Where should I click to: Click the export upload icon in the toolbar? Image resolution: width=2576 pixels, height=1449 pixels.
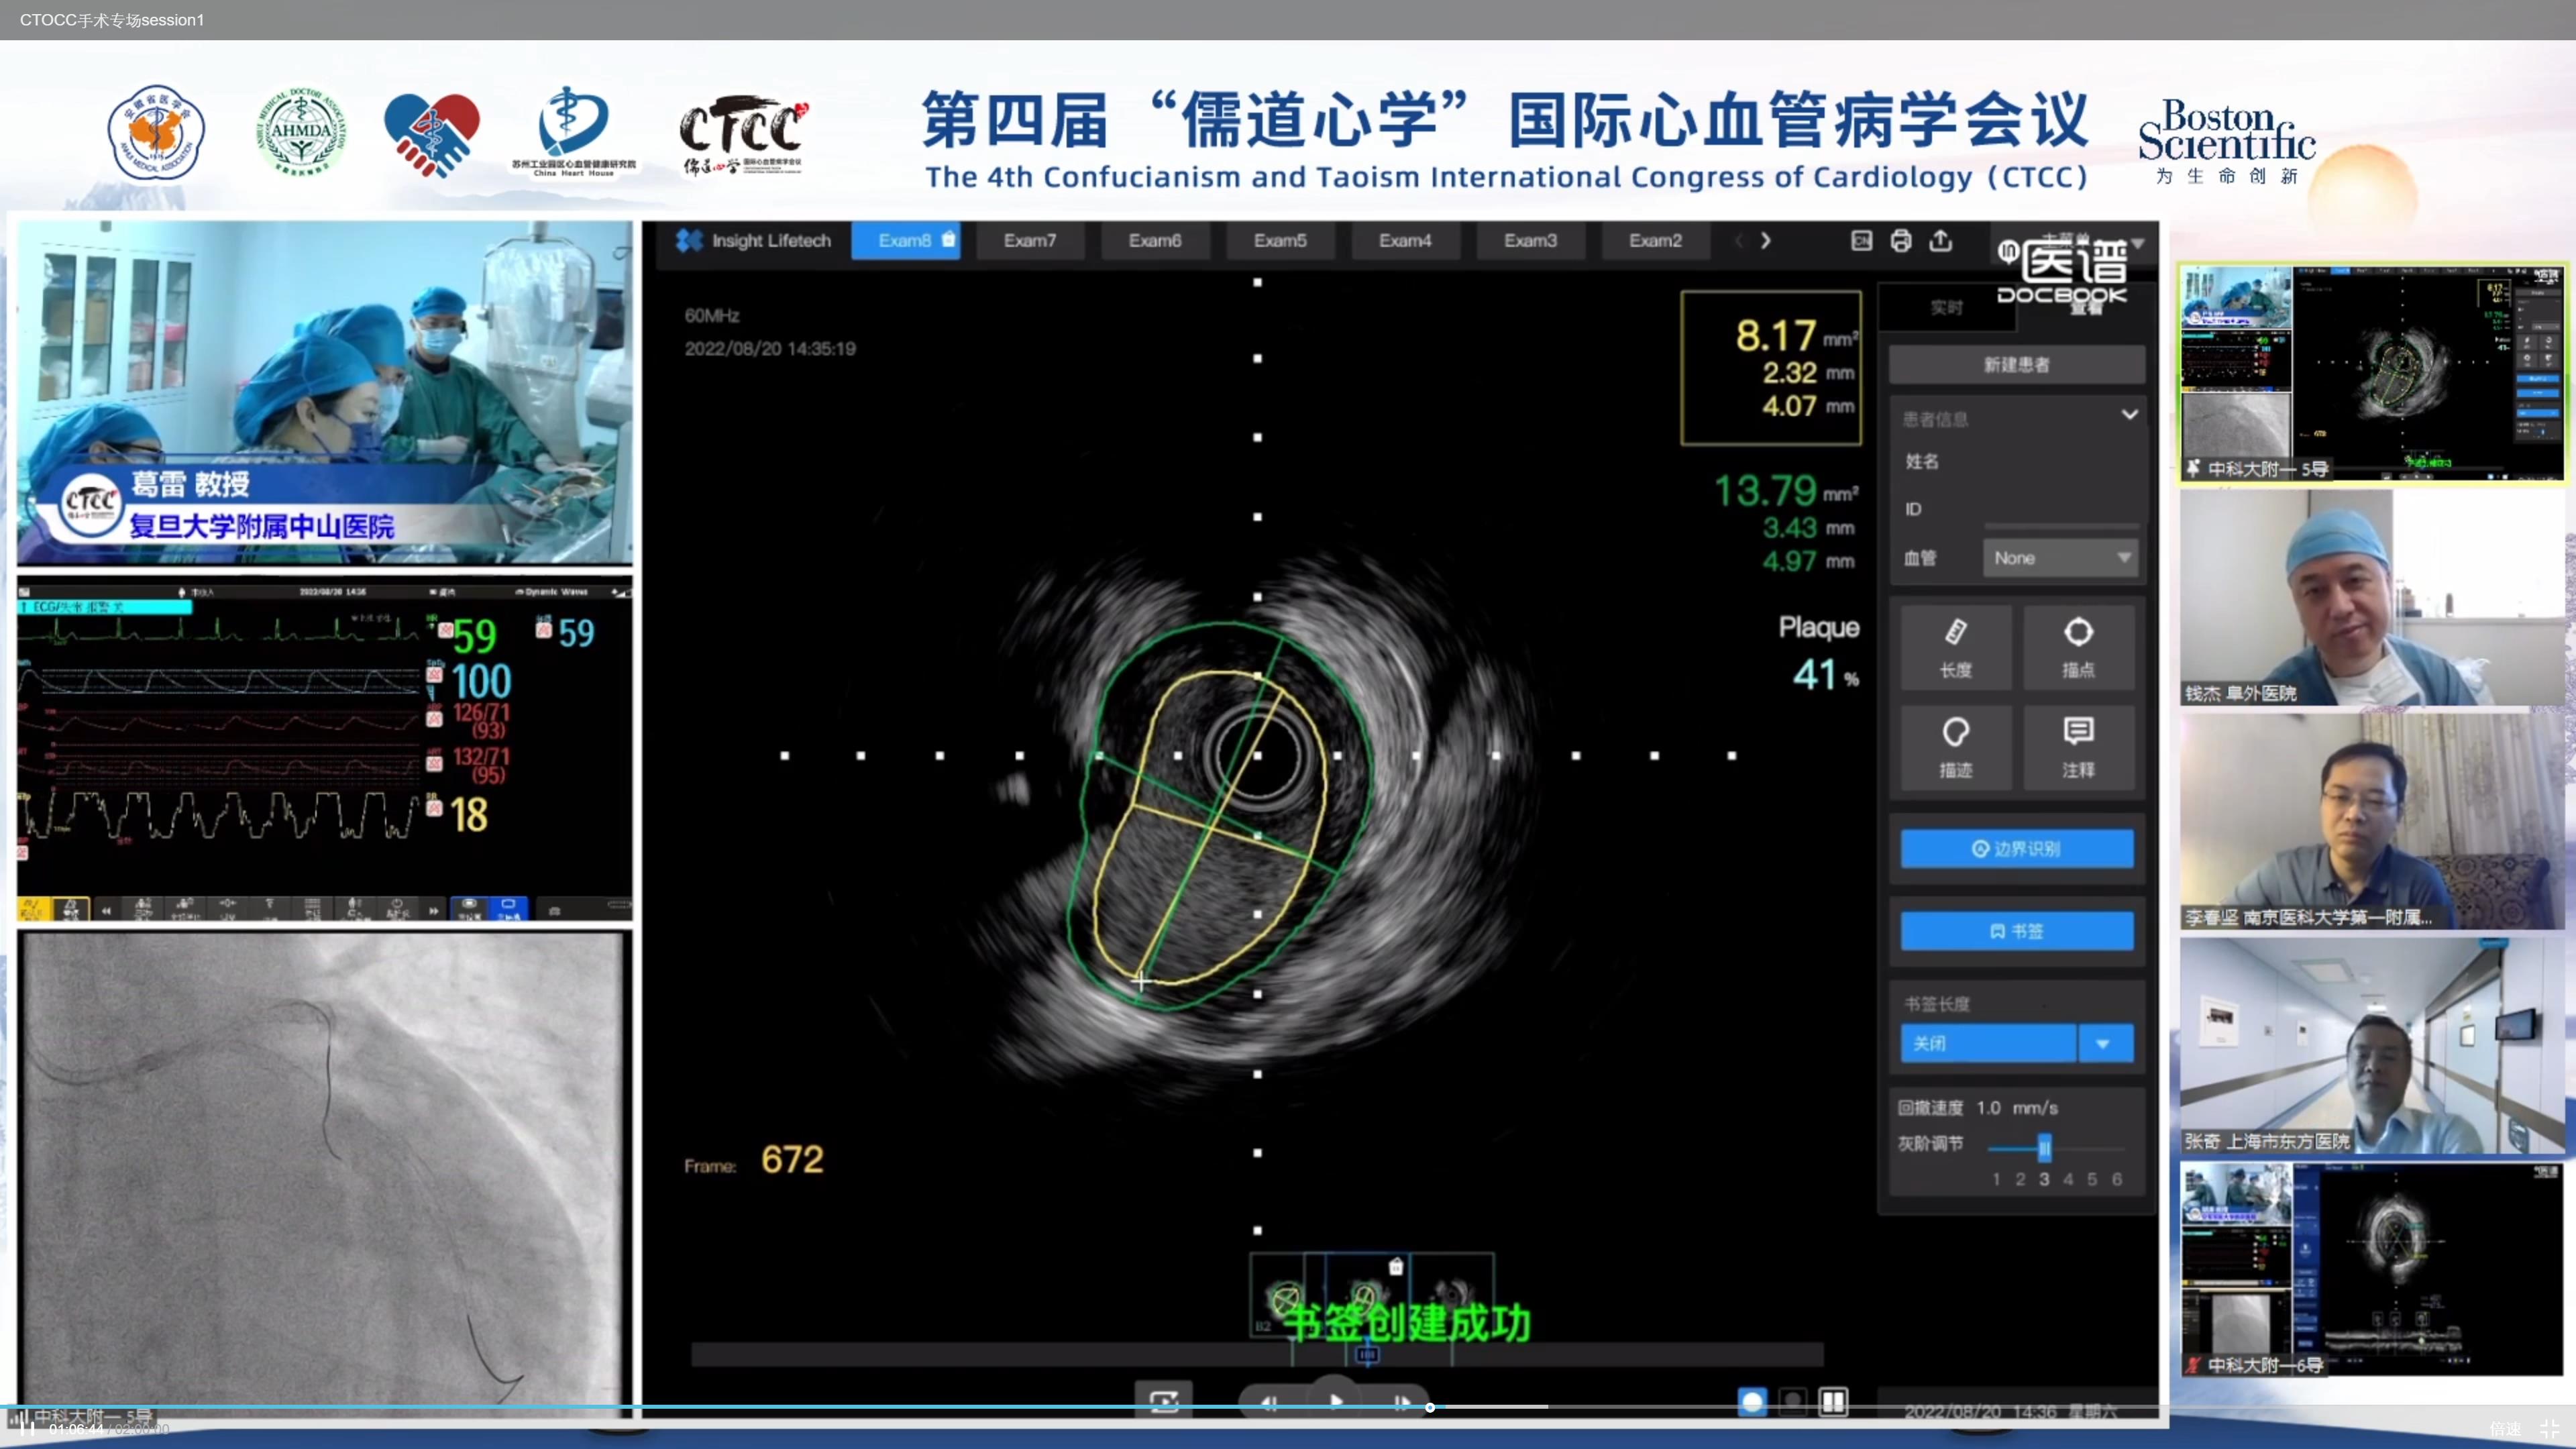click(x=1940, y=240)
